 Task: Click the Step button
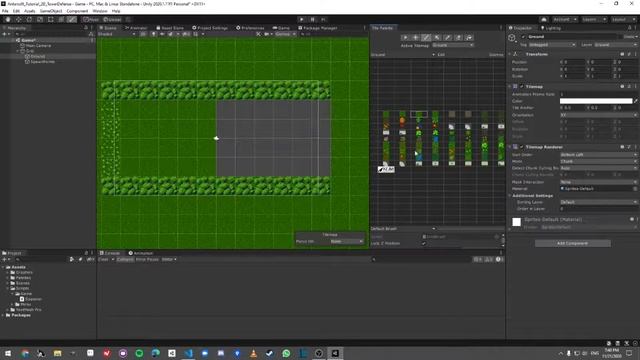point(323,19)
